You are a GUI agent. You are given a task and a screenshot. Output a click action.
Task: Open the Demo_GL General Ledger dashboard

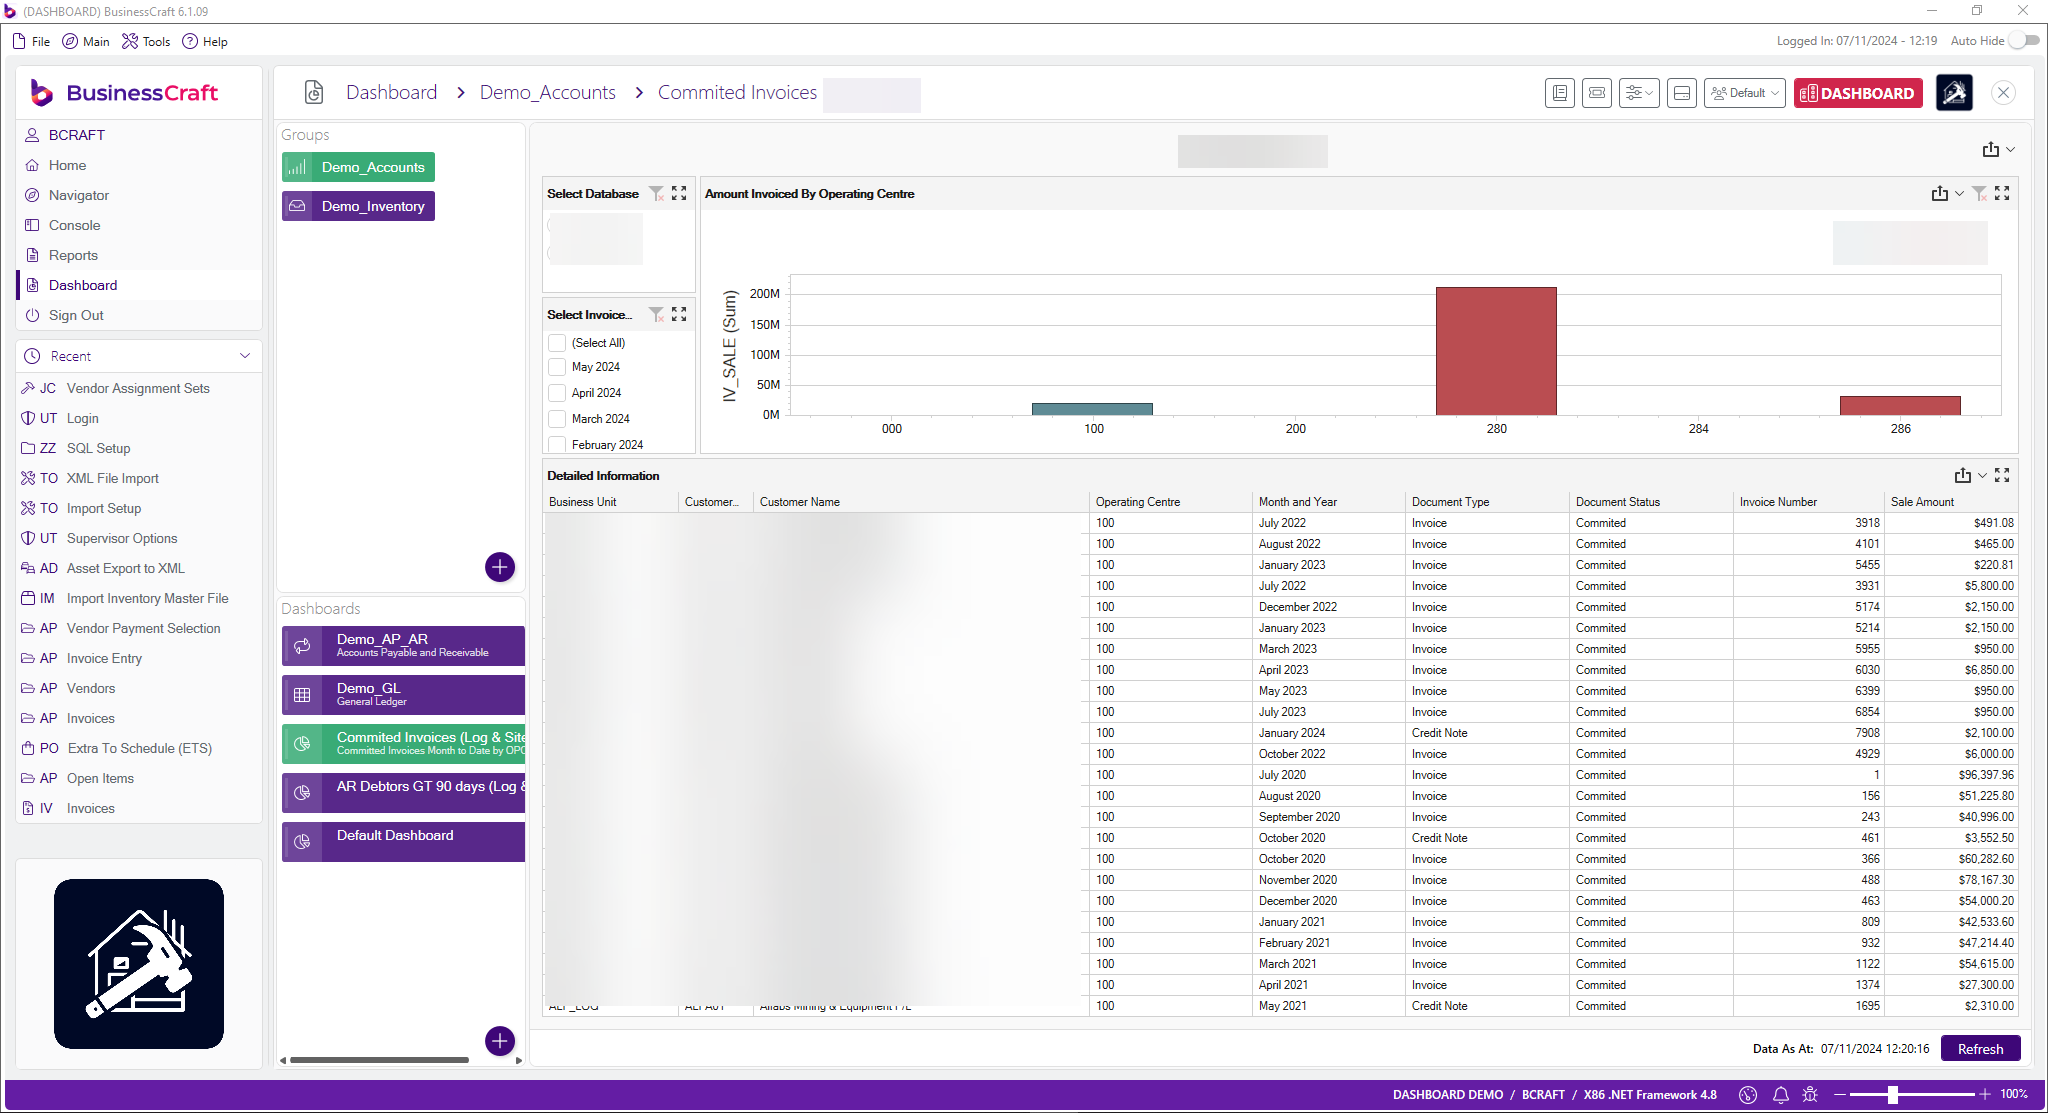402,694
